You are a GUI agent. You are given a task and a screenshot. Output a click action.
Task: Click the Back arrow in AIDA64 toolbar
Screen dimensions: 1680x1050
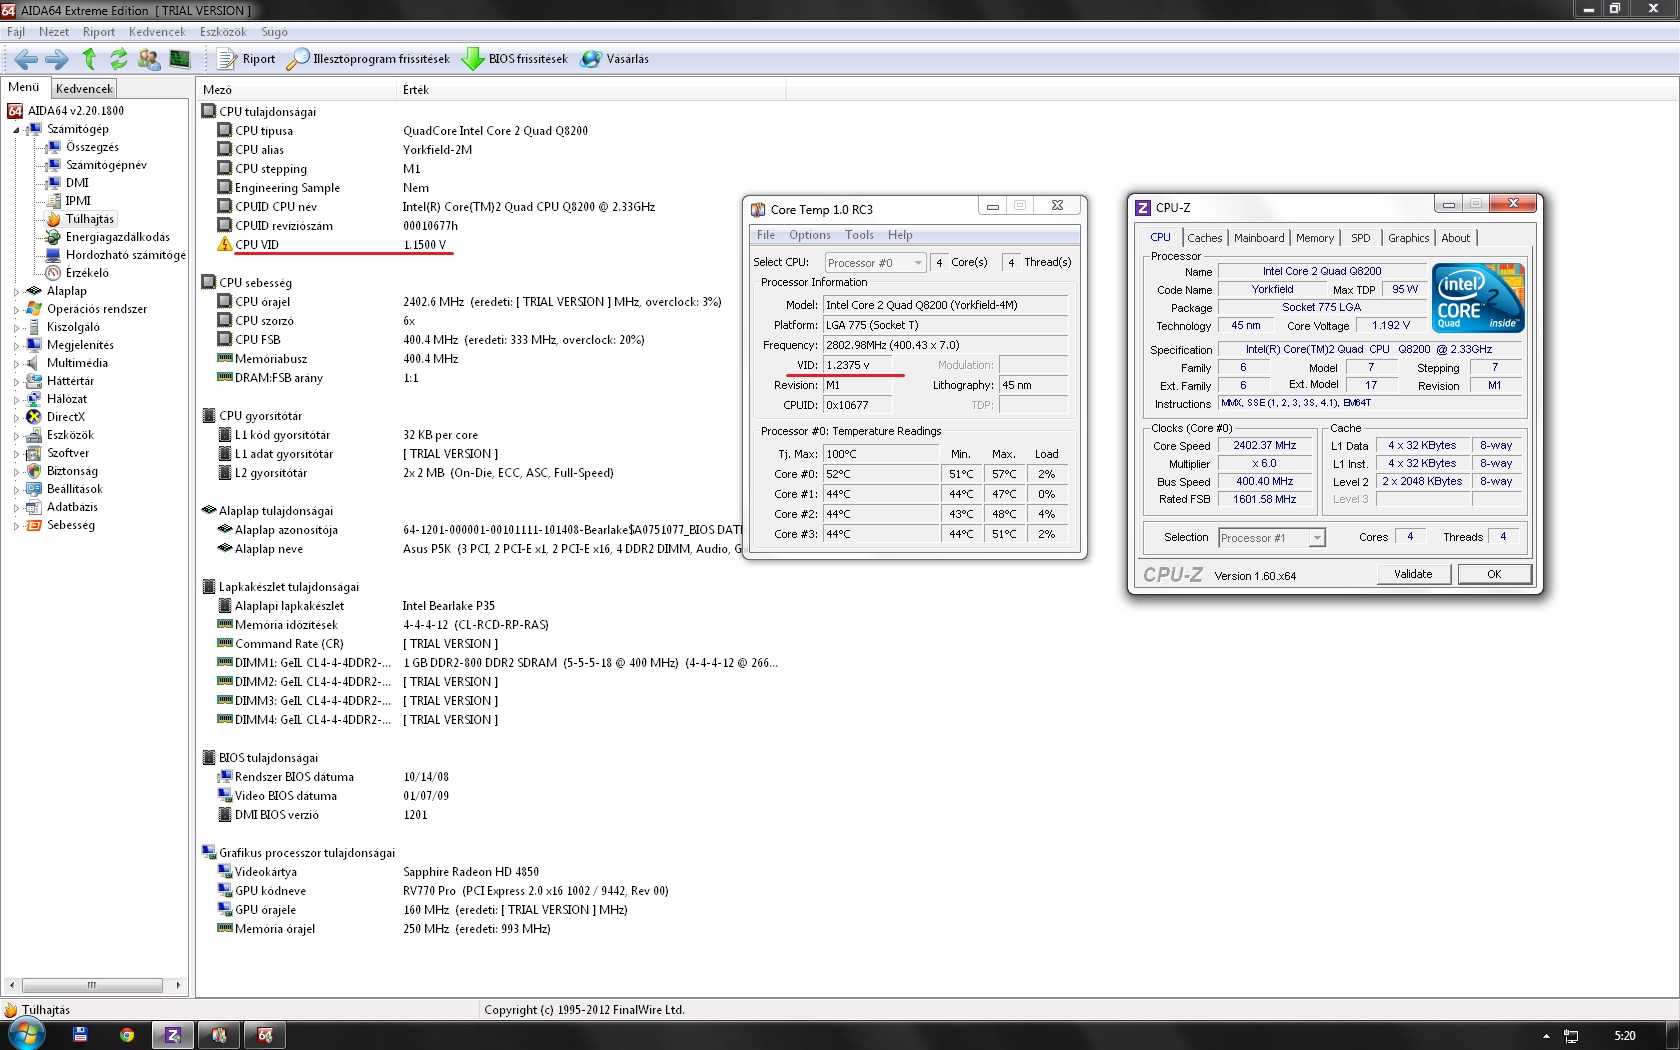coord(26,59)
